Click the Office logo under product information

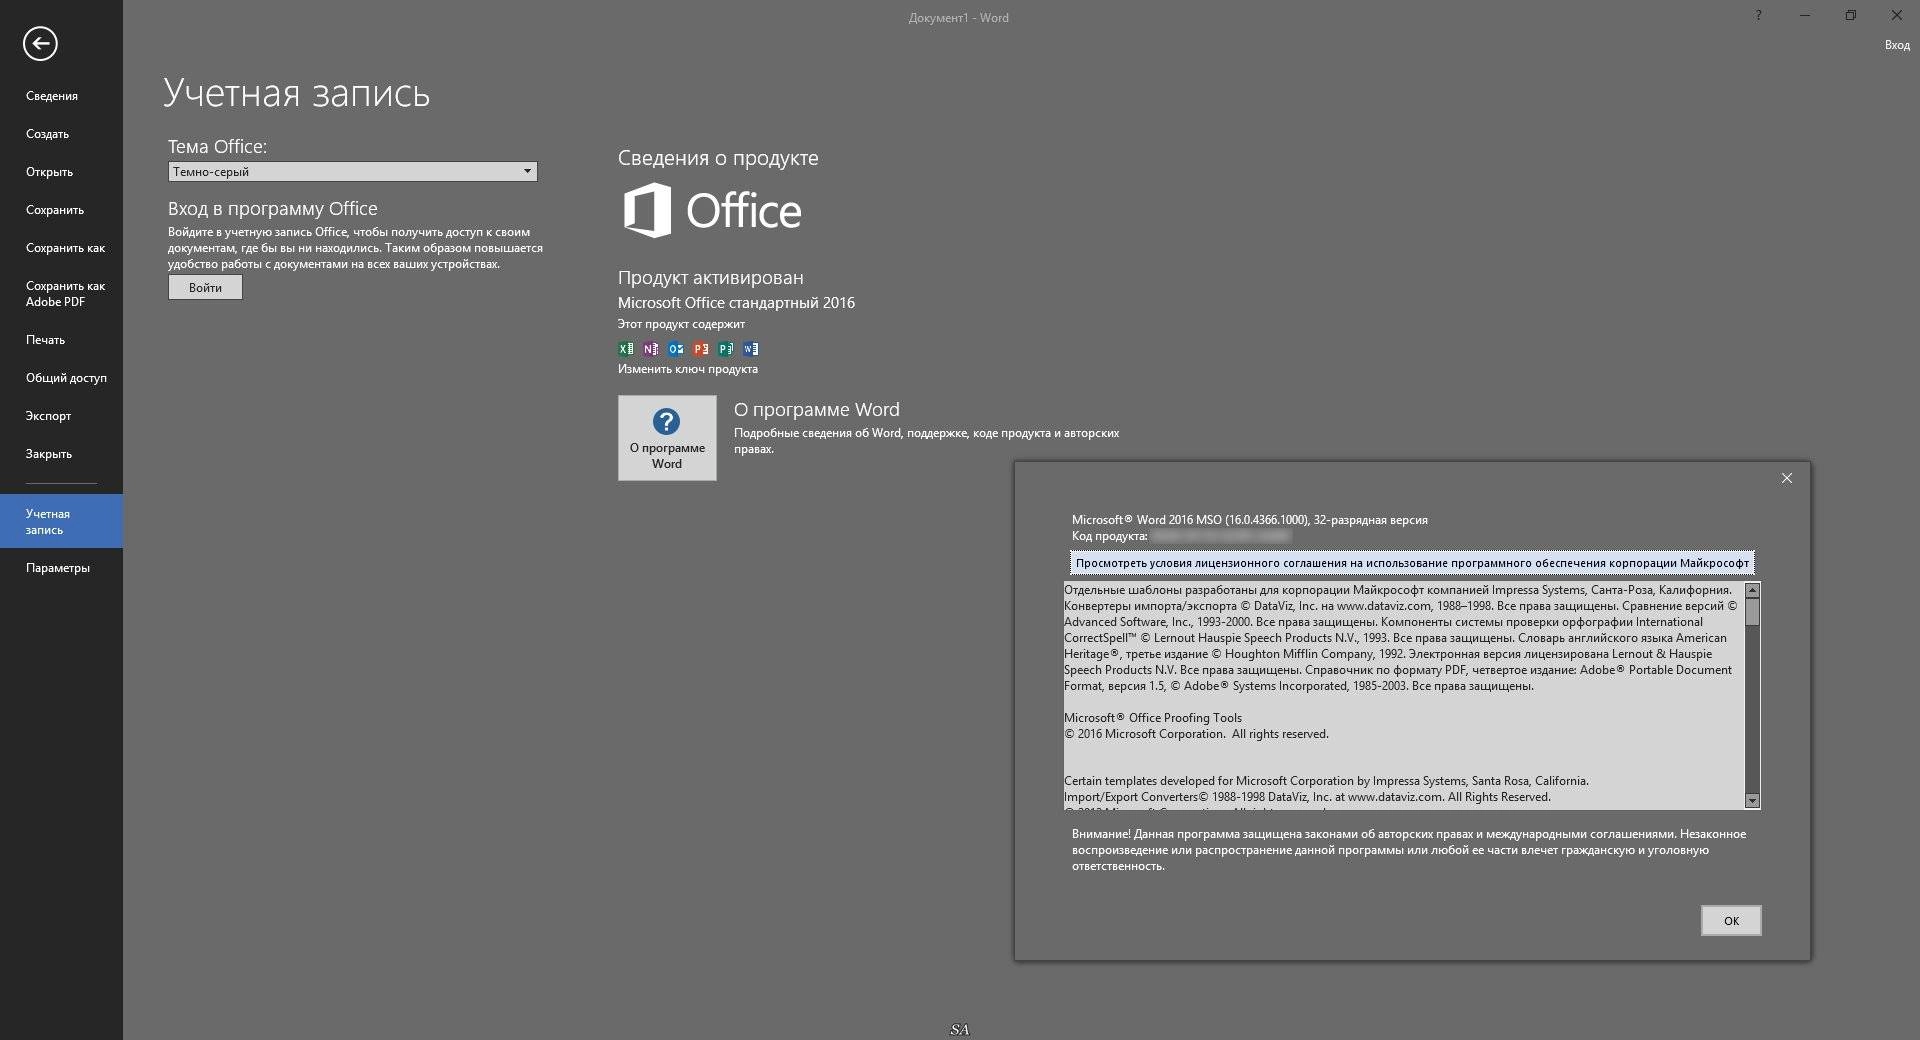(x=712, y=210)
